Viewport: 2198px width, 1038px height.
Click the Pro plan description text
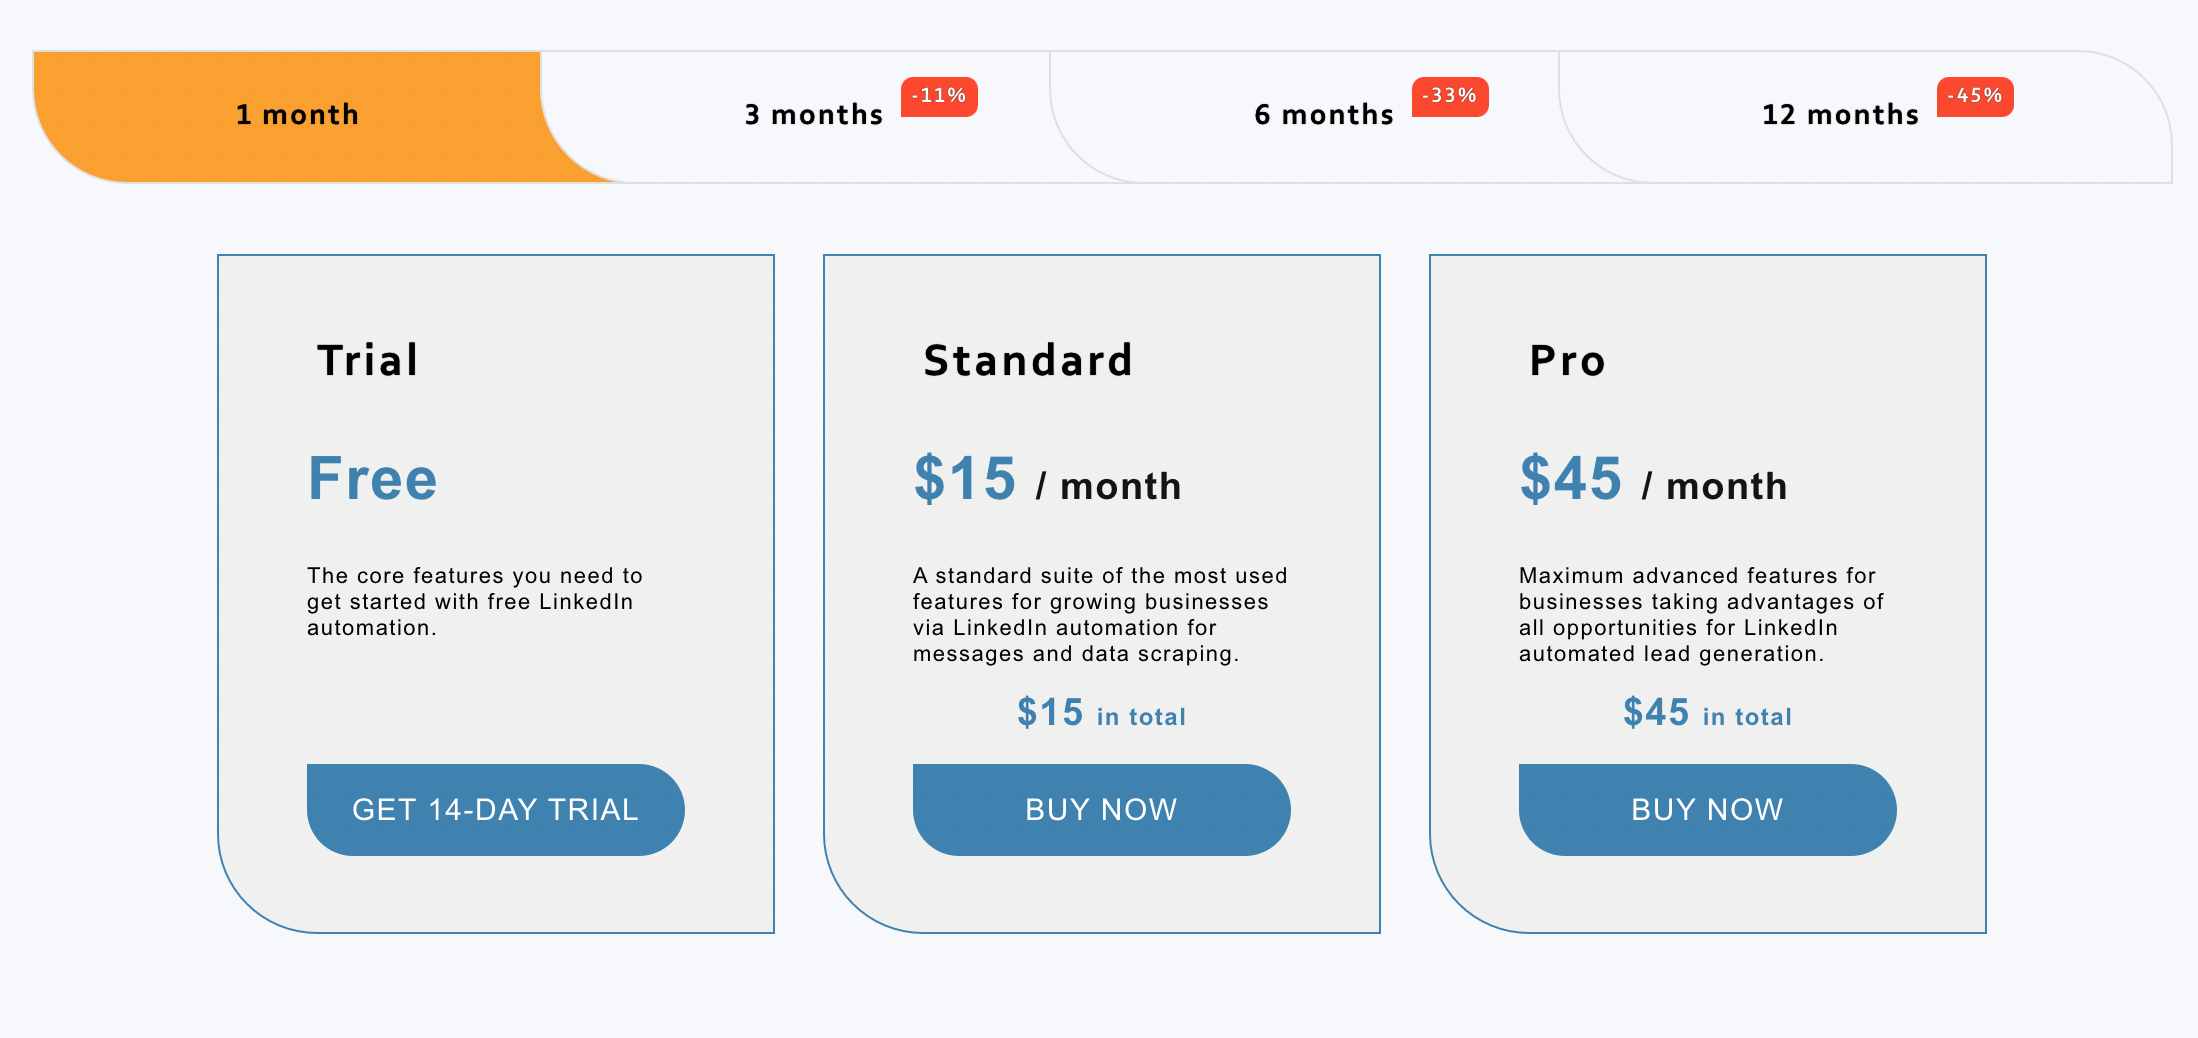(x=1700, y=615)
